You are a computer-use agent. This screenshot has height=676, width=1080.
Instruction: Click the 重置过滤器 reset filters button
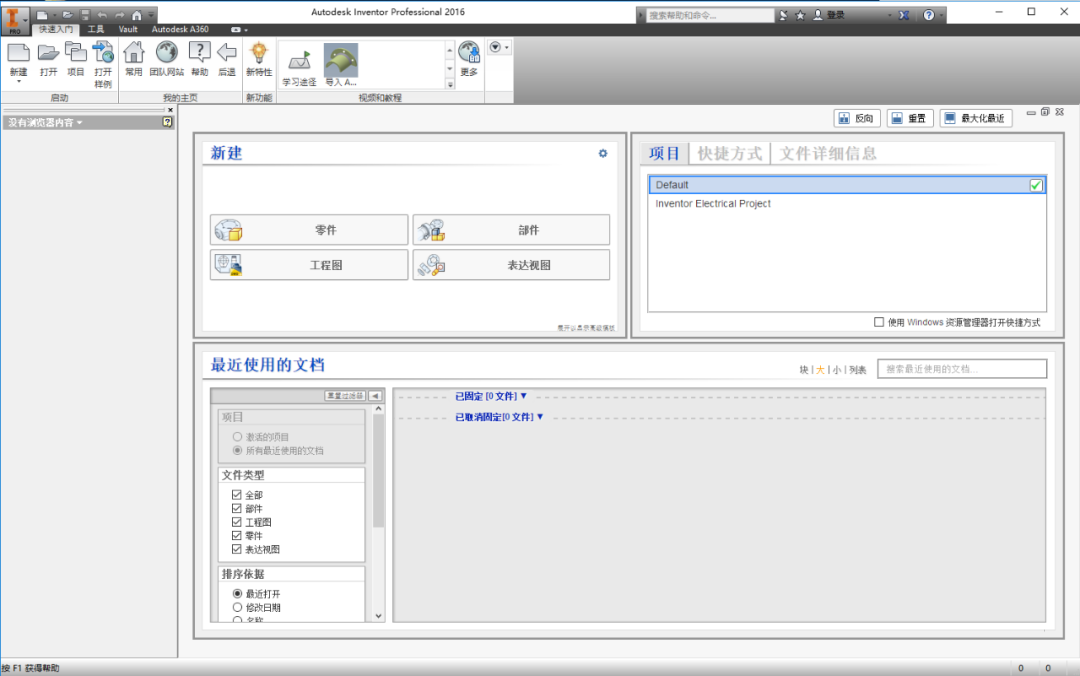coord(344,396)
